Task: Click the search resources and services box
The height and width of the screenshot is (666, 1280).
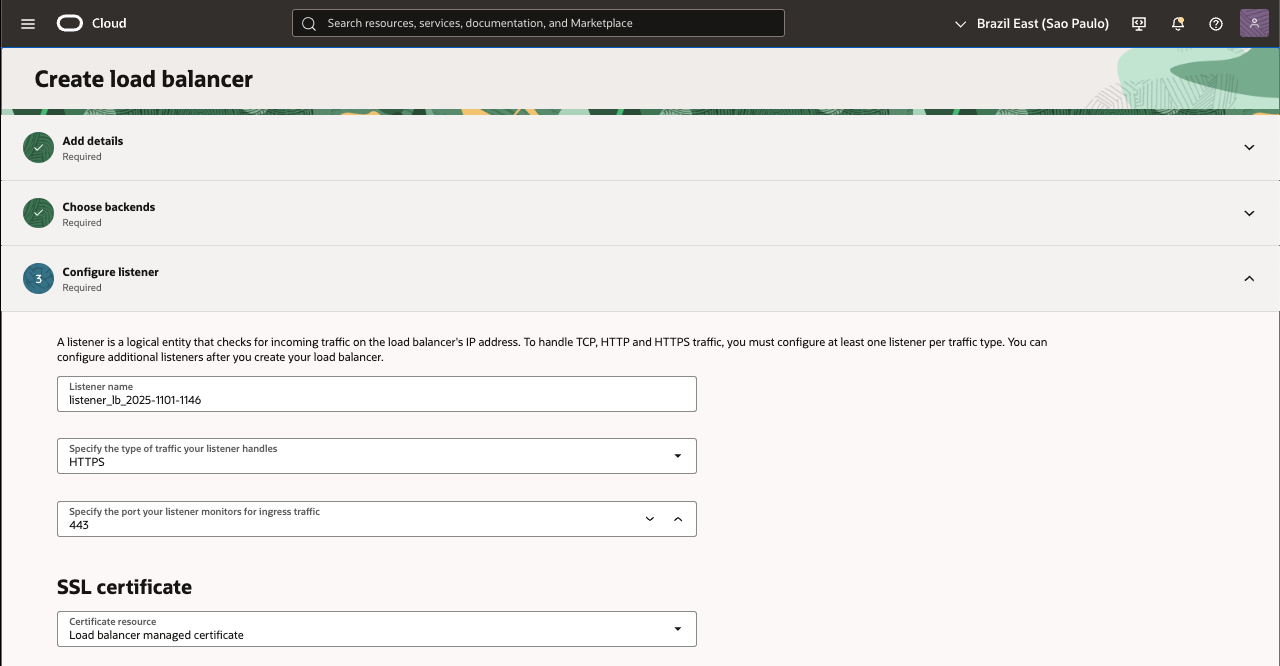Action: click(538, 23)
